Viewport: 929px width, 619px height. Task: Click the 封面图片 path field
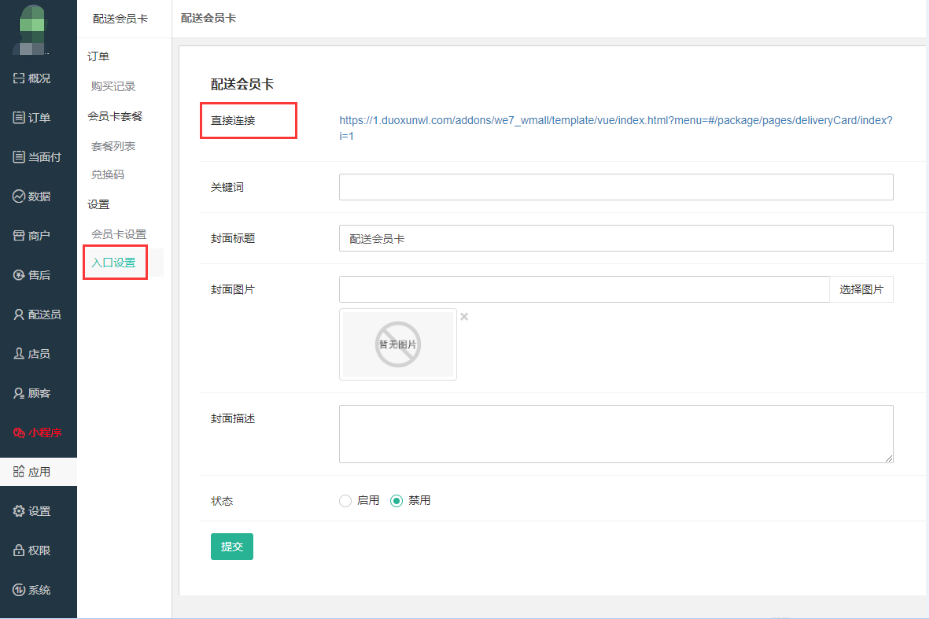point(584,290)
